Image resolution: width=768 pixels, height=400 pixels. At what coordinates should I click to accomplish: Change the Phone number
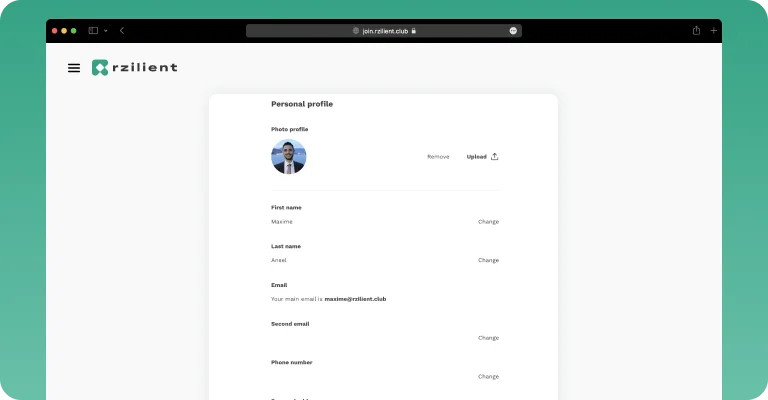[x=488, y=376]
